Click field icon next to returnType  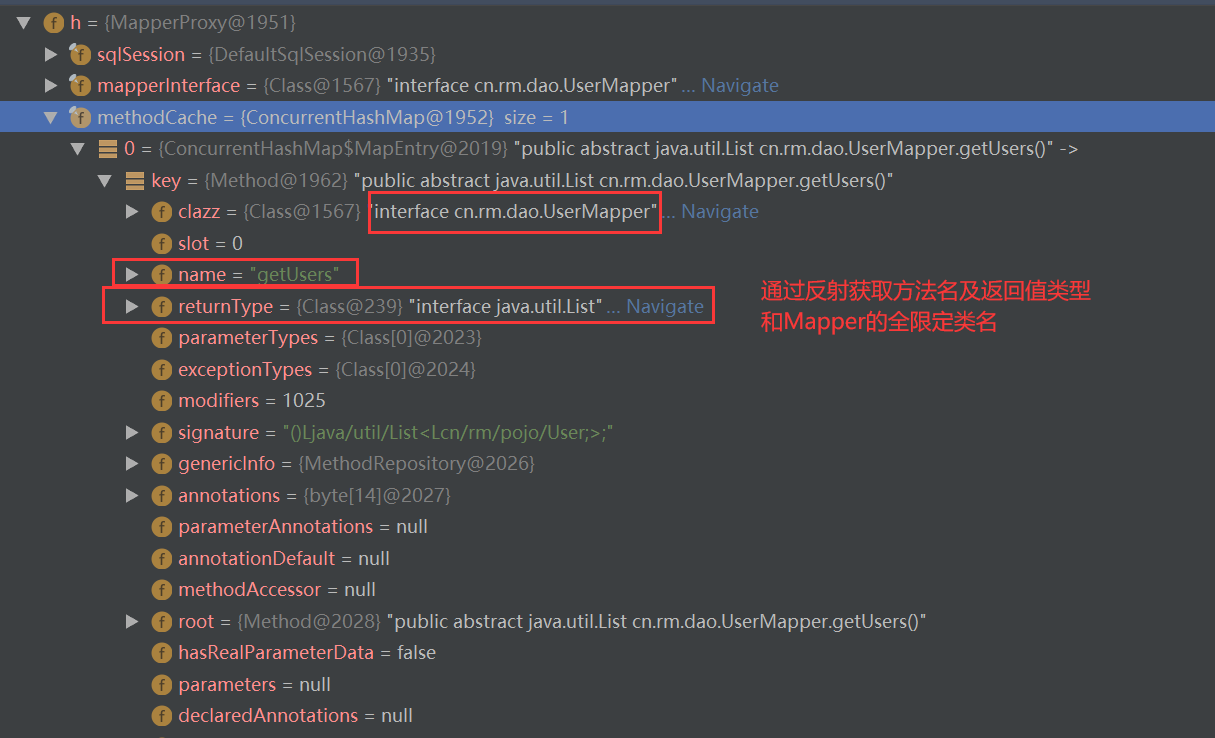[x=161, y=306]
